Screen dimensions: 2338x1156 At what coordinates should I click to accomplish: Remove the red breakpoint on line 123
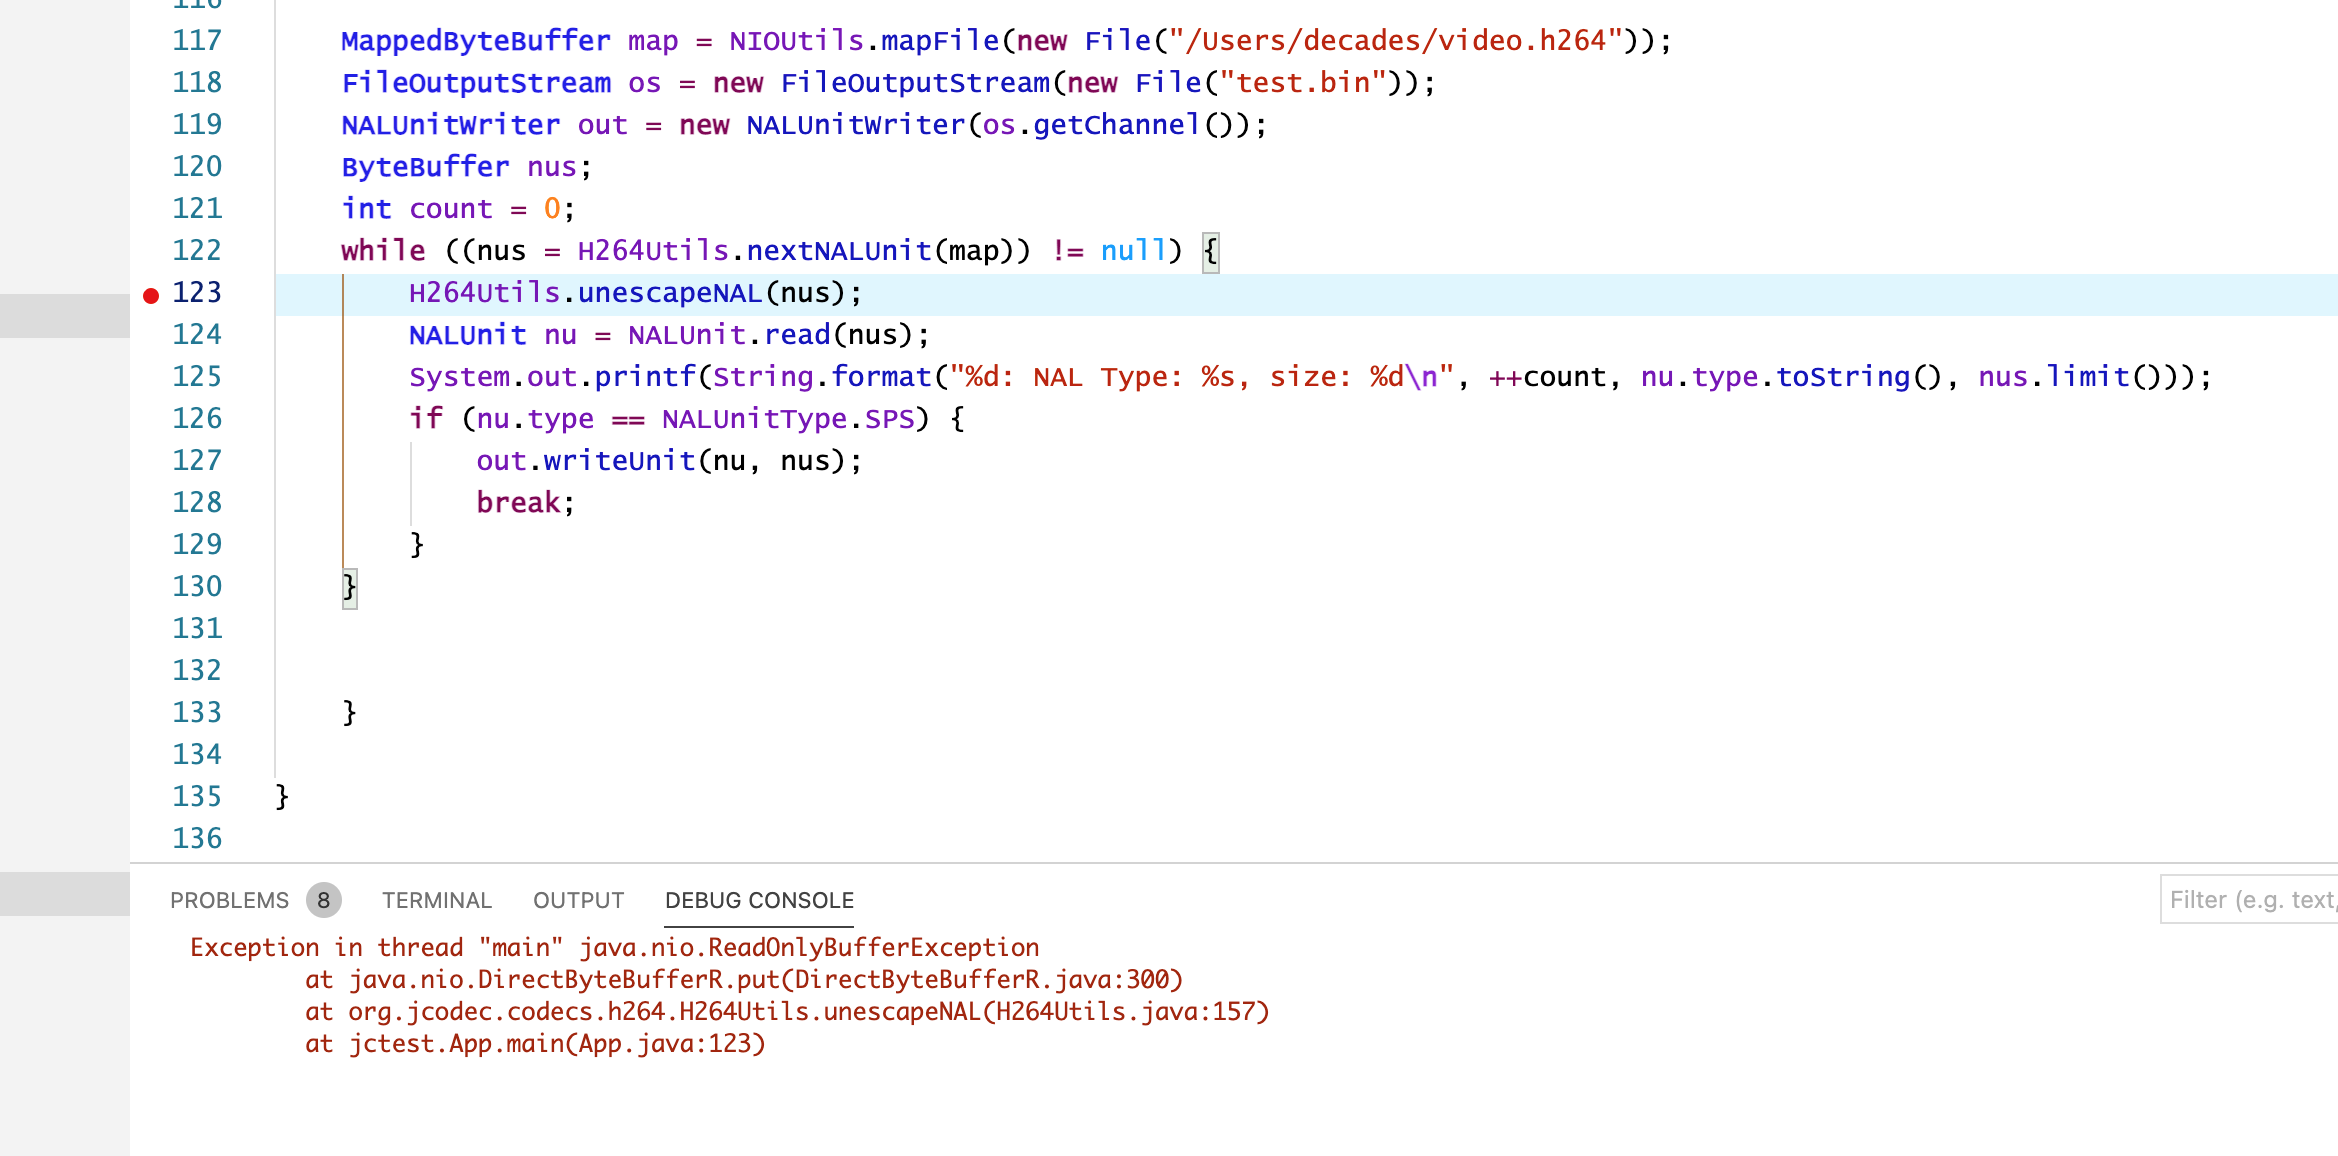pos(151,293)
